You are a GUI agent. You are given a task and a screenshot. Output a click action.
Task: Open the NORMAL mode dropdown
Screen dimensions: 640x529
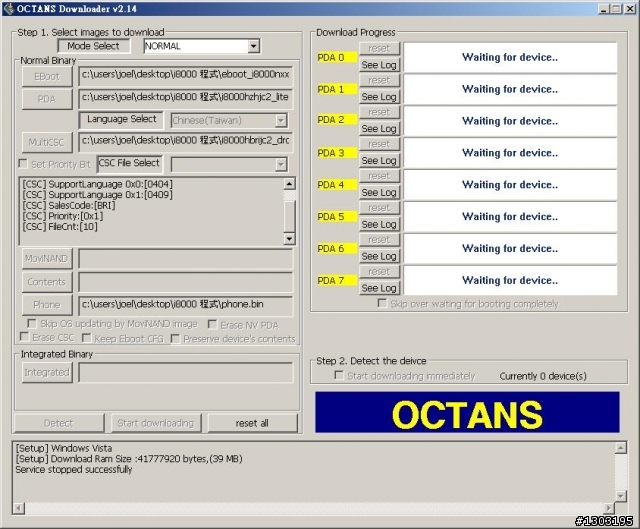click(253, 46)
